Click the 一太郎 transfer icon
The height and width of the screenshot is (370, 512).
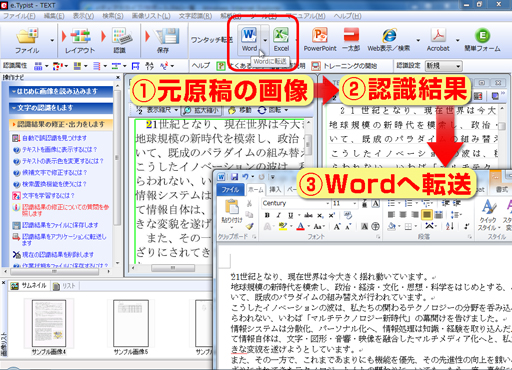click(351, 39)
